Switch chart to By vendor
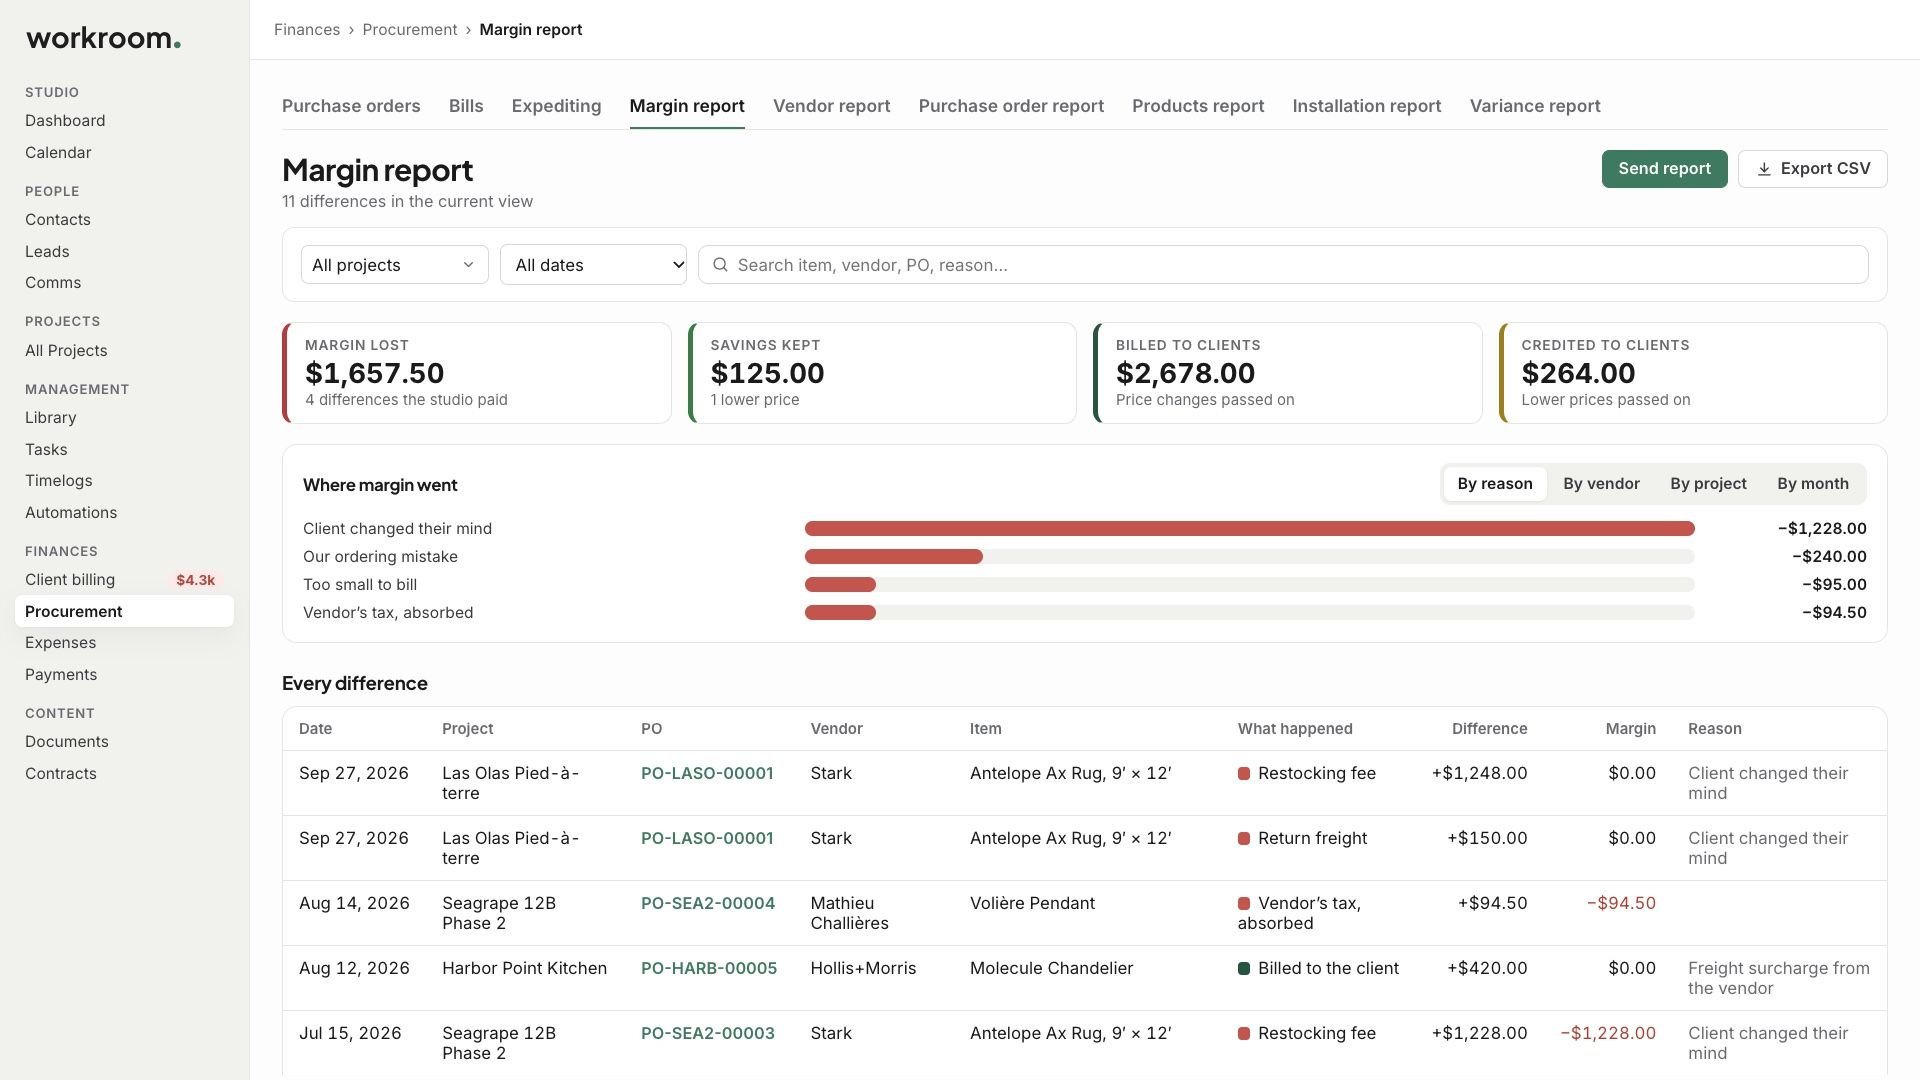This screenshot has width=1920, height=1080. (x=1601, y=484)
